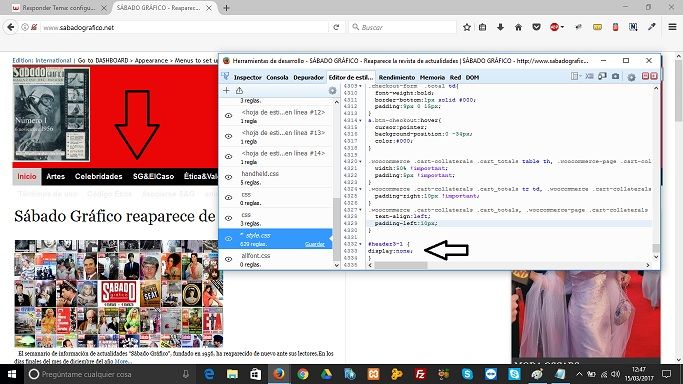Open Google Drive from the taskbar
This screenshot has width=683, height=384.
pos(326,374)
